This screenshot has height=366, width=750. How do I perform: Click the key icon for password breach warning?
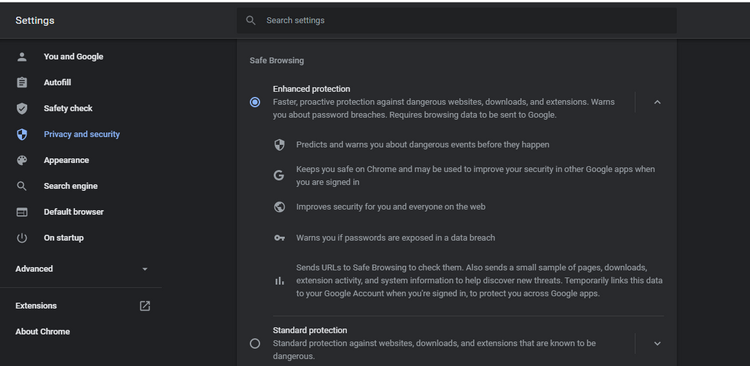279,238
